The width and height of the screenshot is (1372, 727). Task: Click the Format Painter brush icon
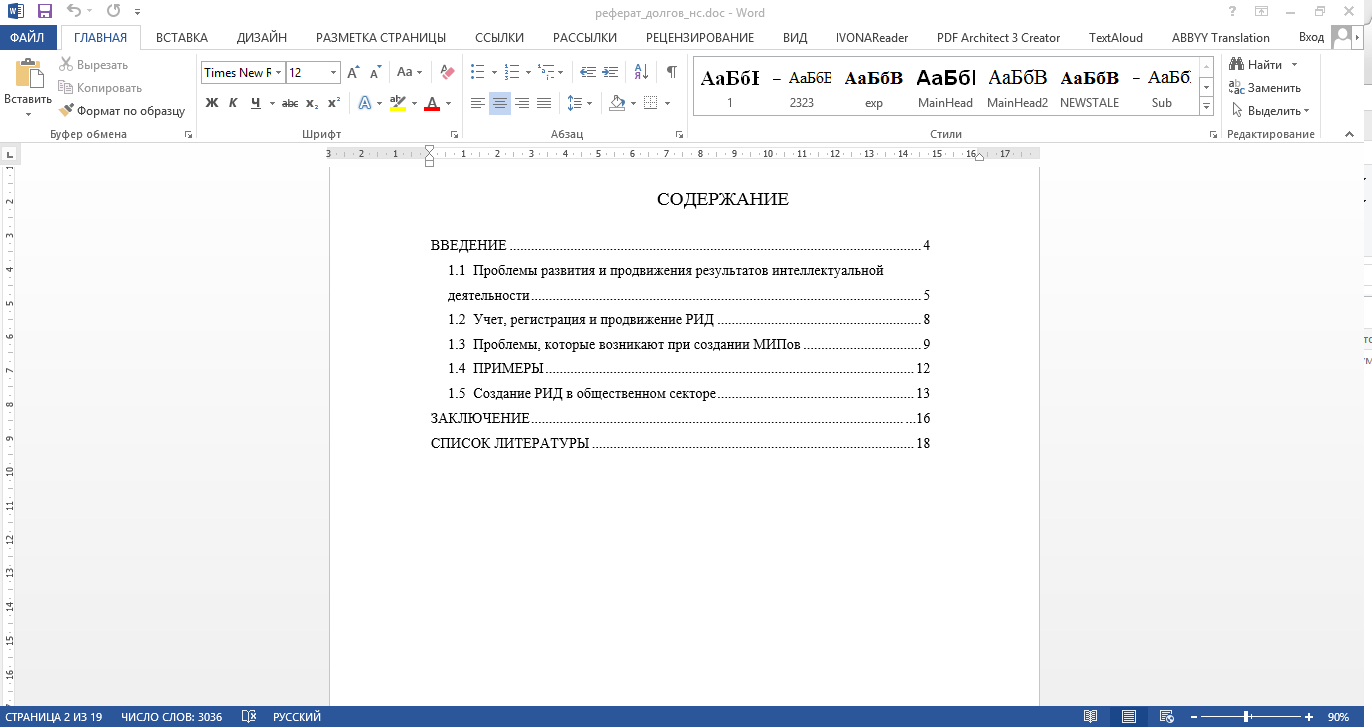click(x=67, y=111)
